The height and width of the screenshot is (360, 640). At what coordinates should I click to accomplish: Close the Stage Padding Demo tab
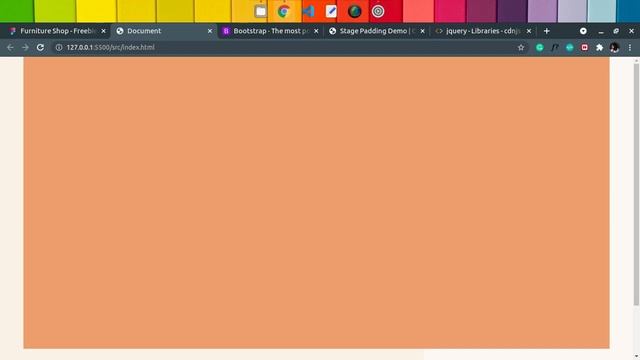[422, 31]
